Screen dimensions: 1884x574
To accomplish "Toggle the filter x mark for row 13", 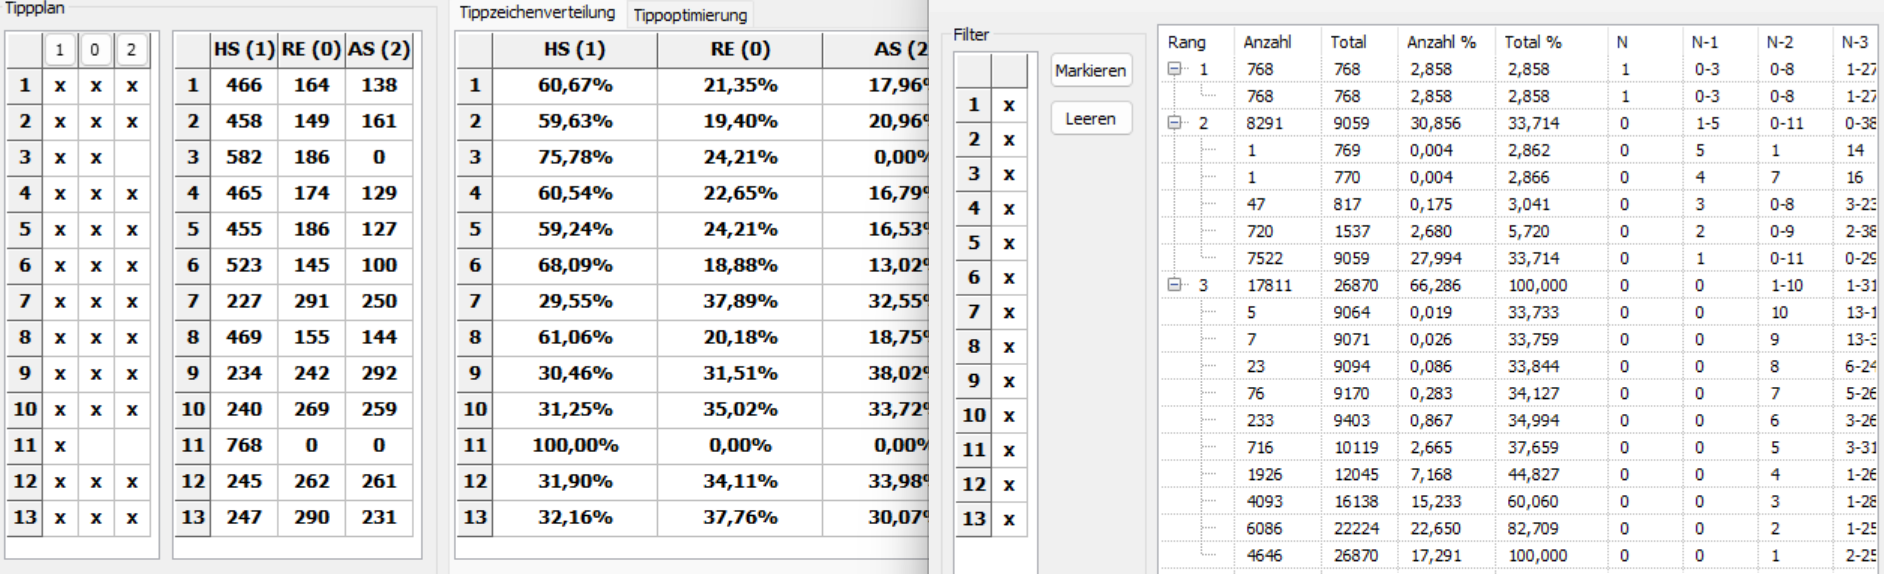I will (1009, 519).
